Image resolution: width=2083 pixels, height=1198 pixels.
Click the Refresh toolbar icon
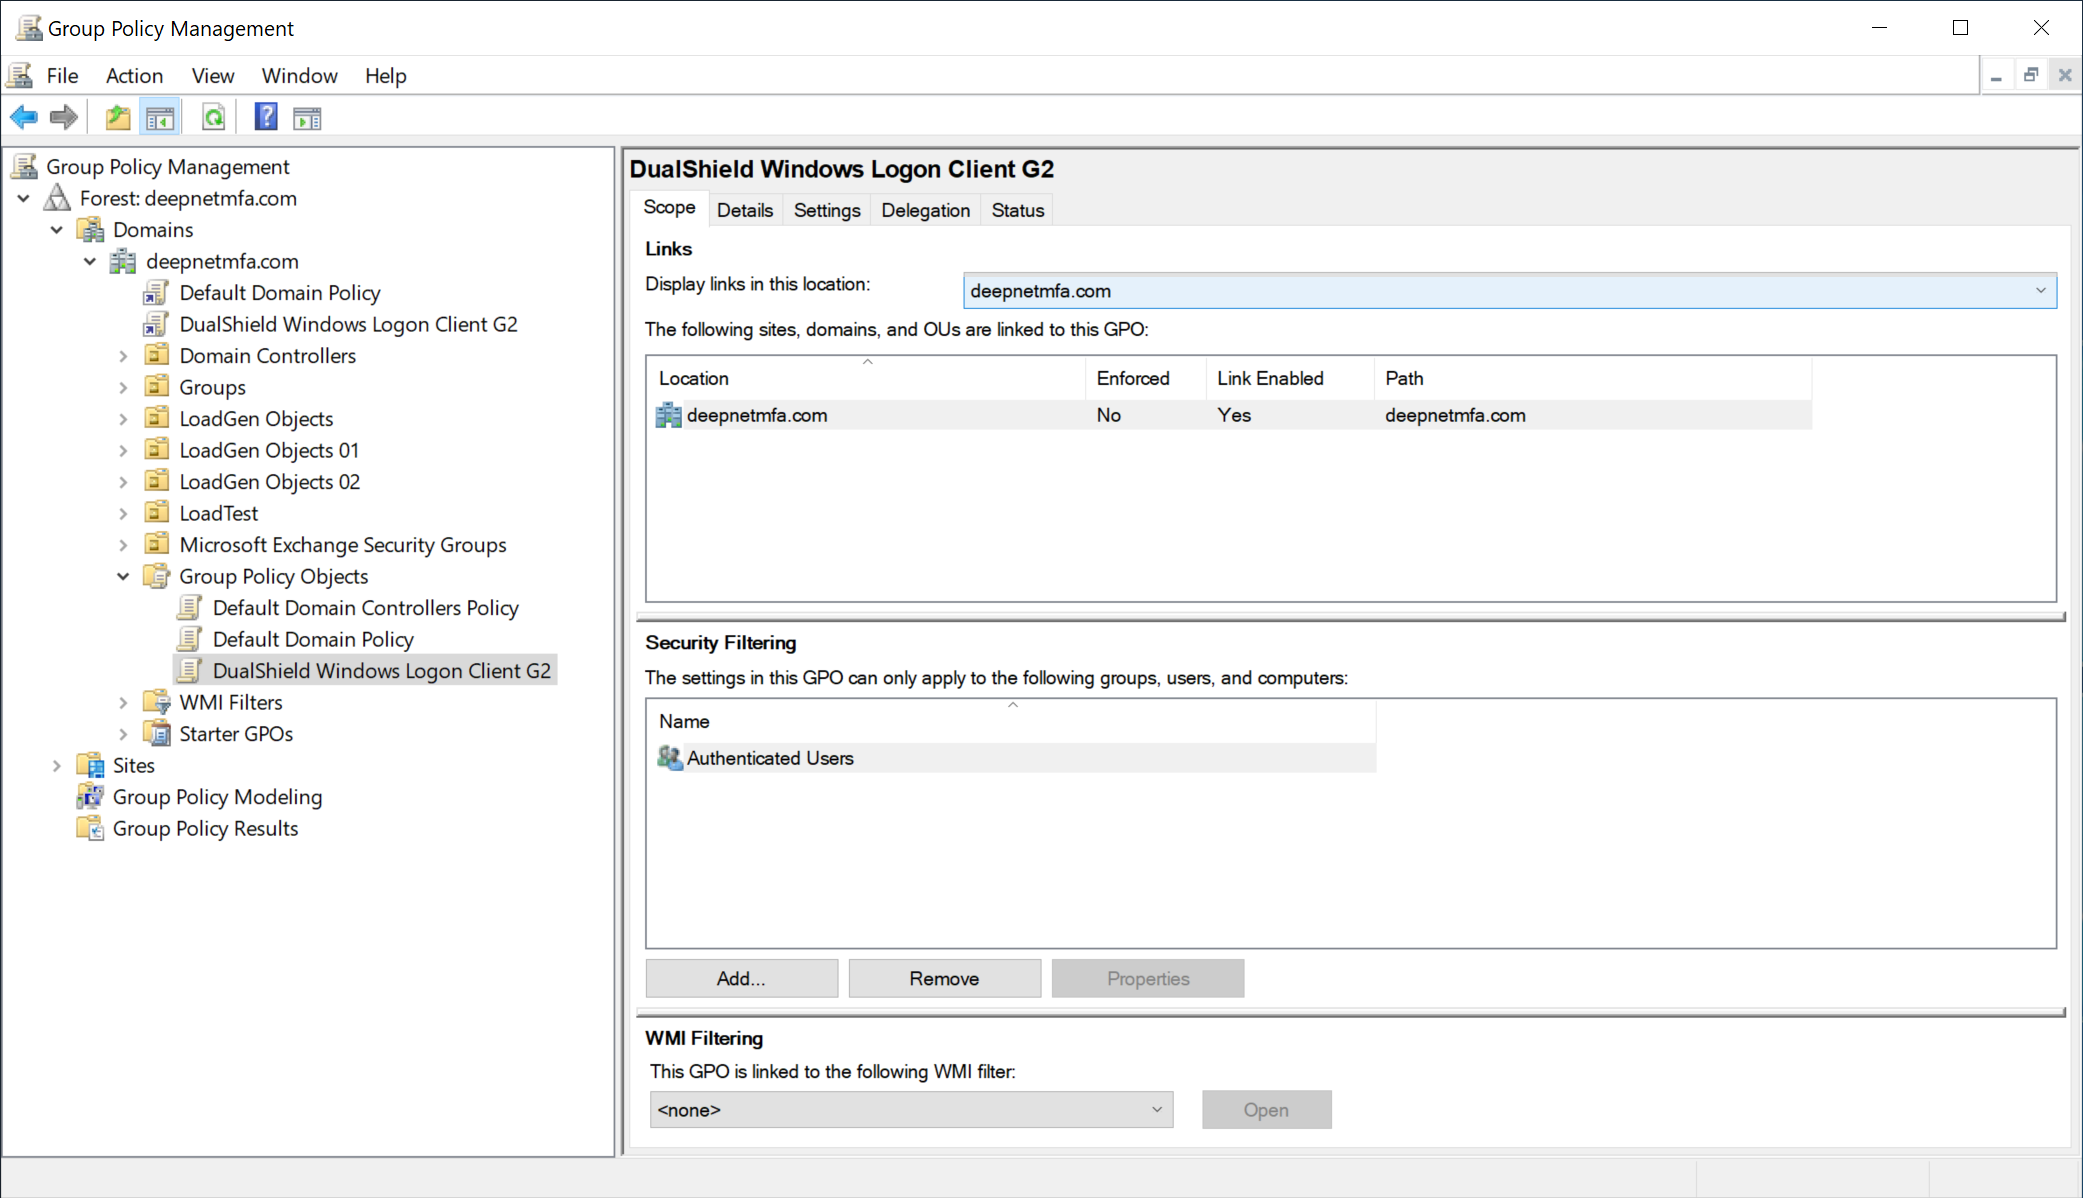213,118
